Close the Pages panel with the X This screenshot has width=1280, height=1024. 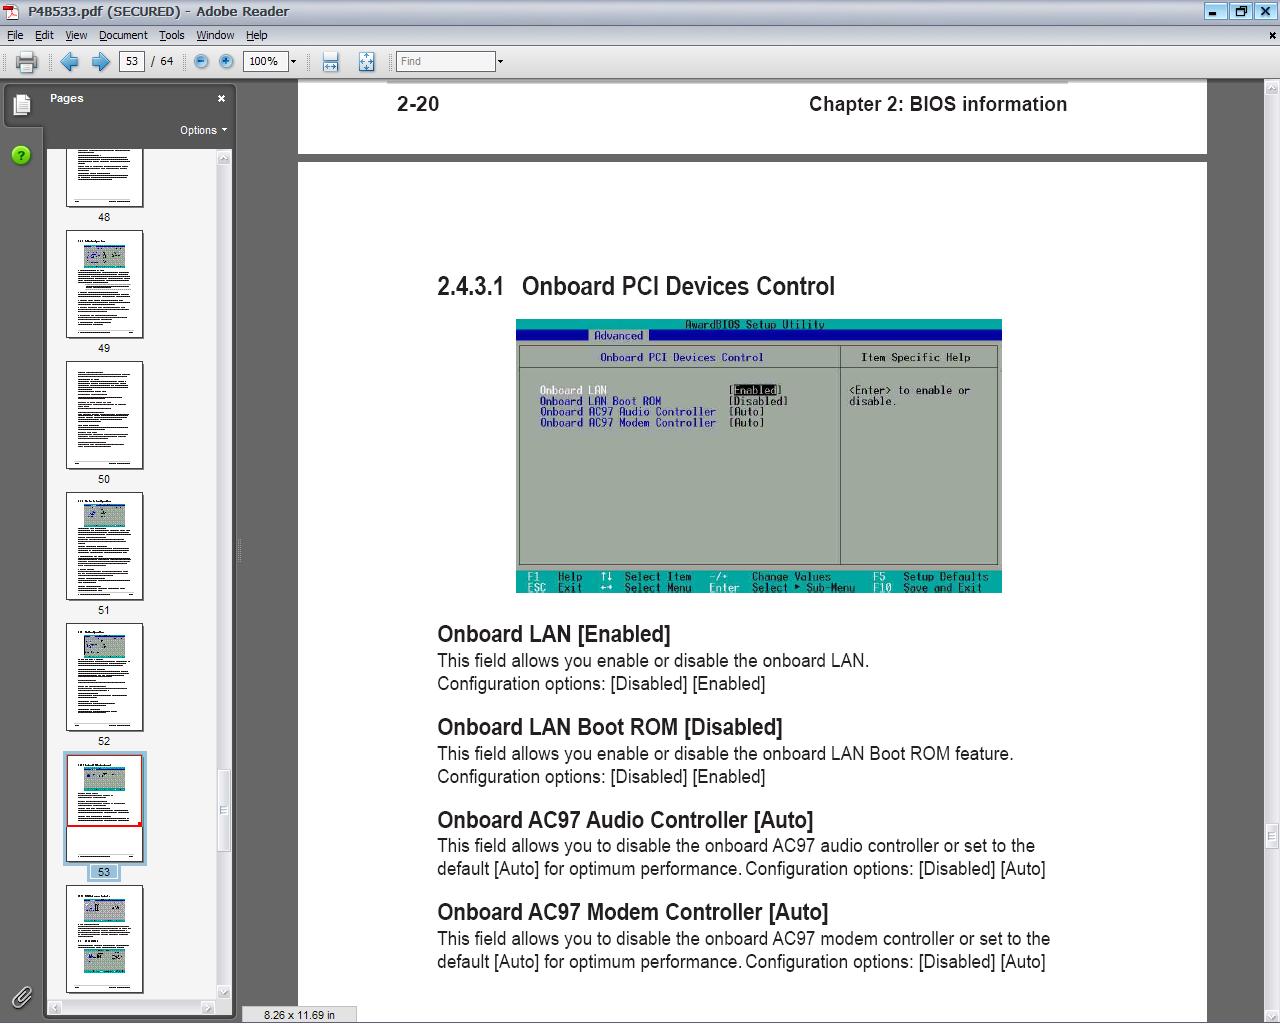[221, 98]
